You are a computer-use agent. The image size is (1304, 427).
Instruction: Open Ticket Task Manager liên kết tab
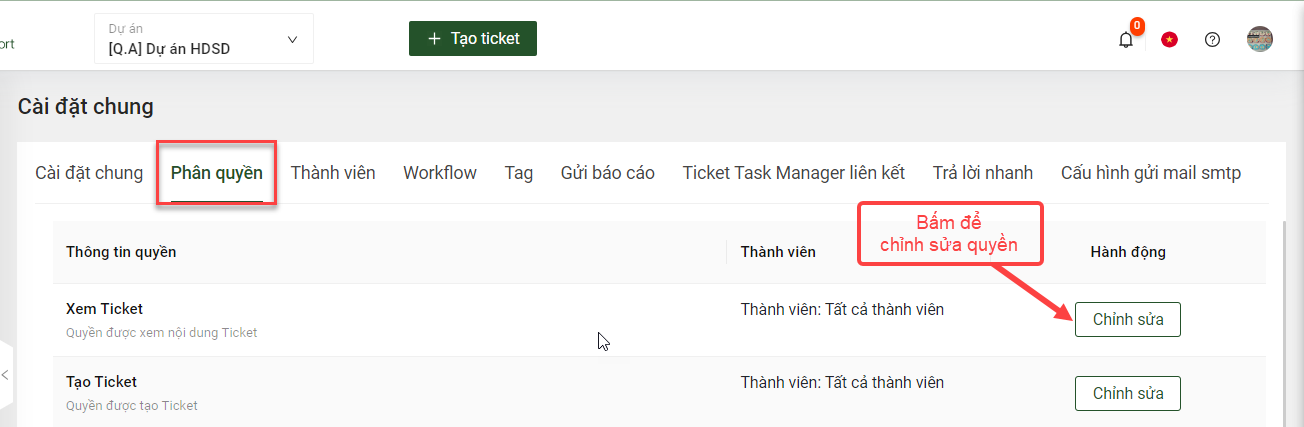tap(794, 173)
